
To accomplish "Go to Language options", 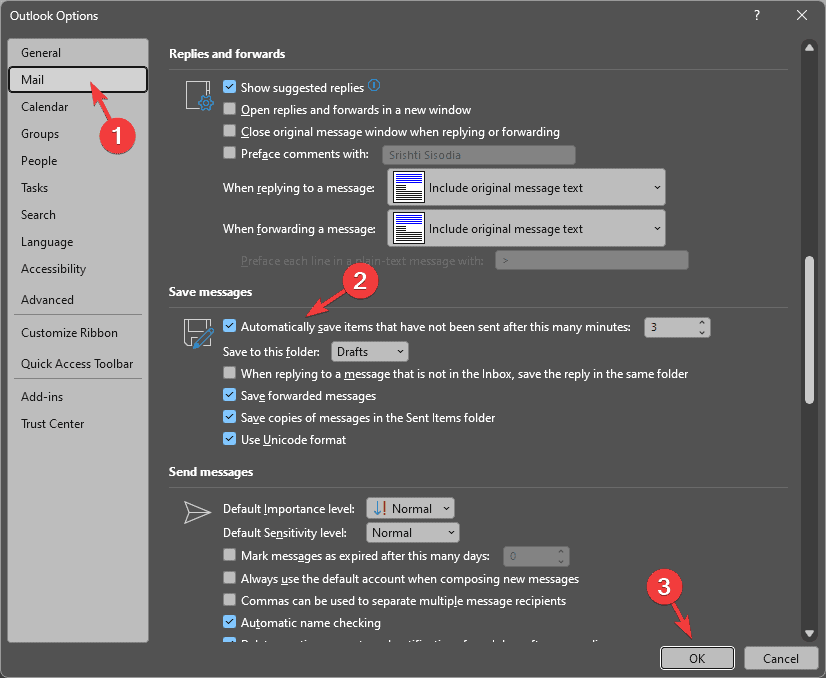I will [x=78, y=242].
